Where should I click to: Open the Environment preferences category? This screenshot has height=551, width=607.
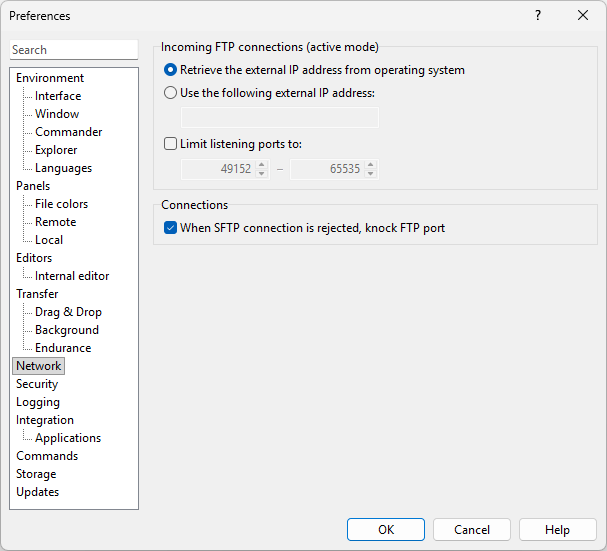point(50,78)
